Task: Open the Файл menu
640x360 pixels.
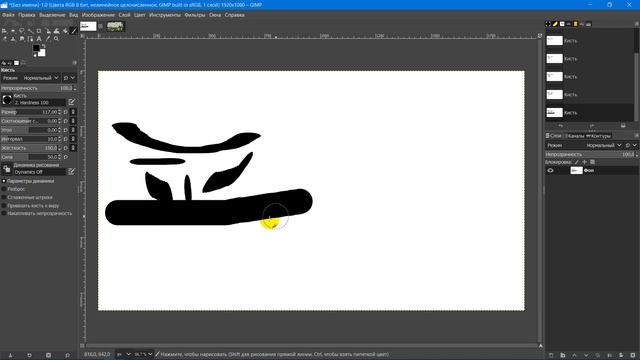Action: pyautogui.click(x=8, y=15)
